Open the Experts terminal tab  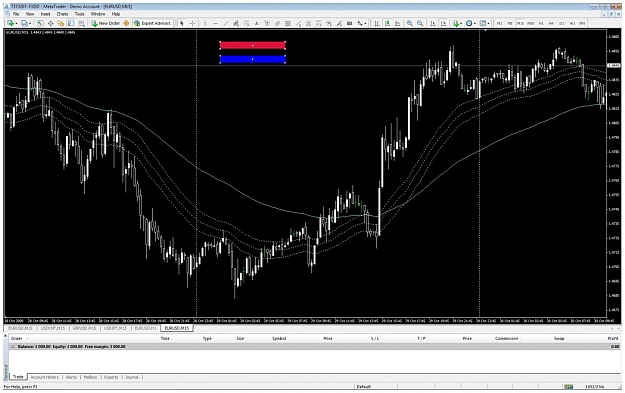(x=111, y=377)
